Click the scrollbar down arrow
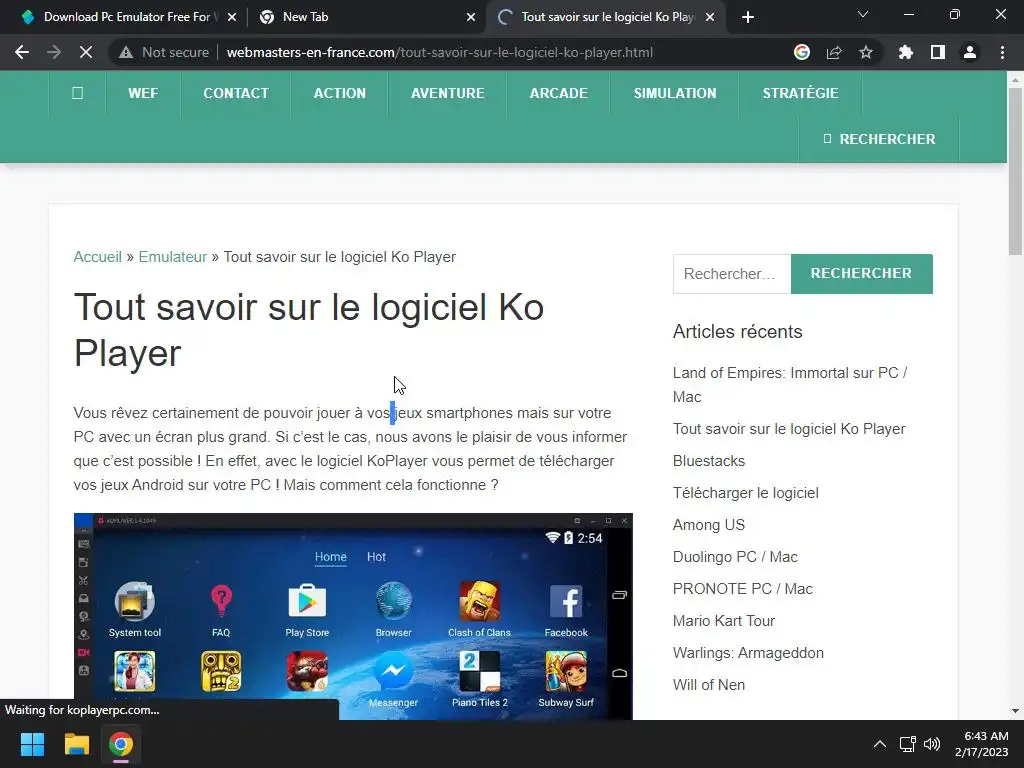 [x=1015, y=711]
